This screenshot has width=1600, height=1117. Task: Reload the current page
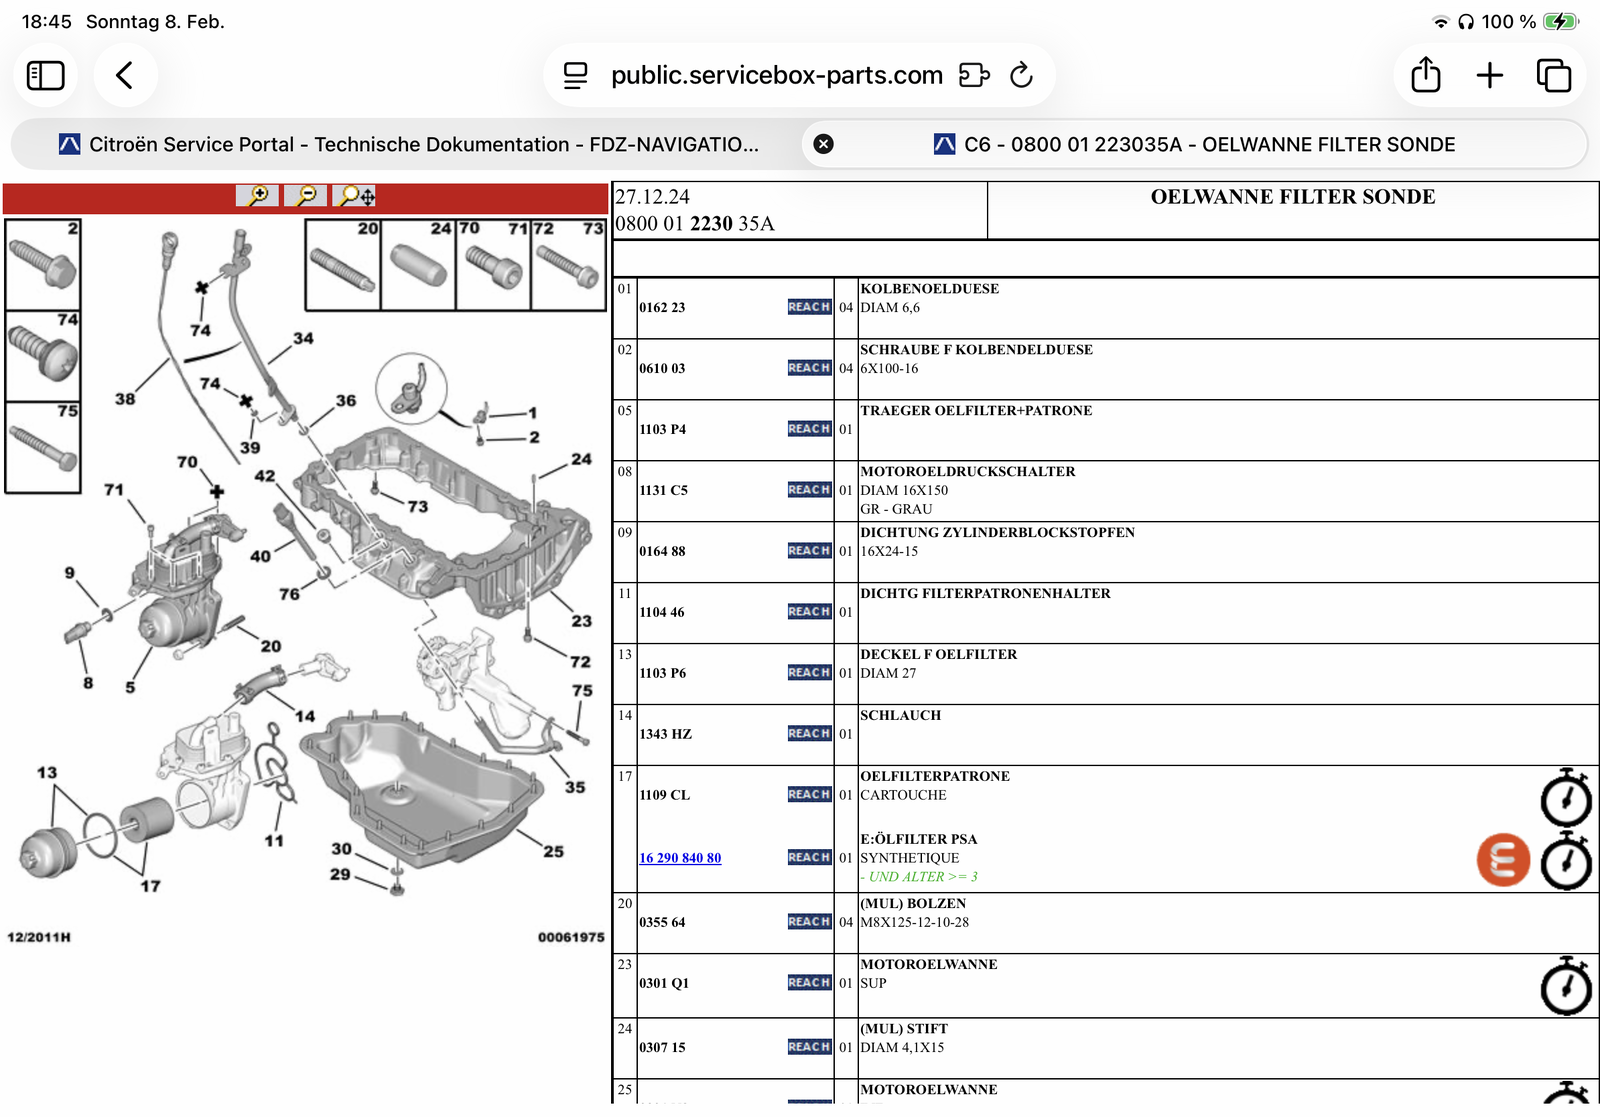[x=1021, y=75]
